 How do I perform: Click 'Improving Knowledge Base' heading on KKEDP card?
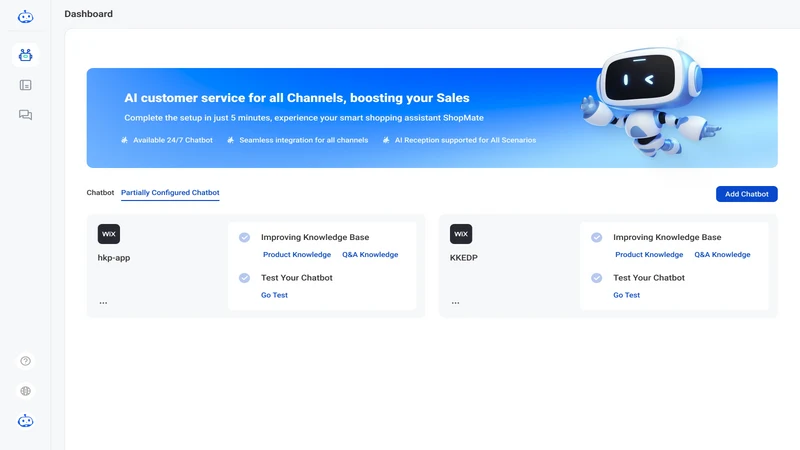pos(667,237)
